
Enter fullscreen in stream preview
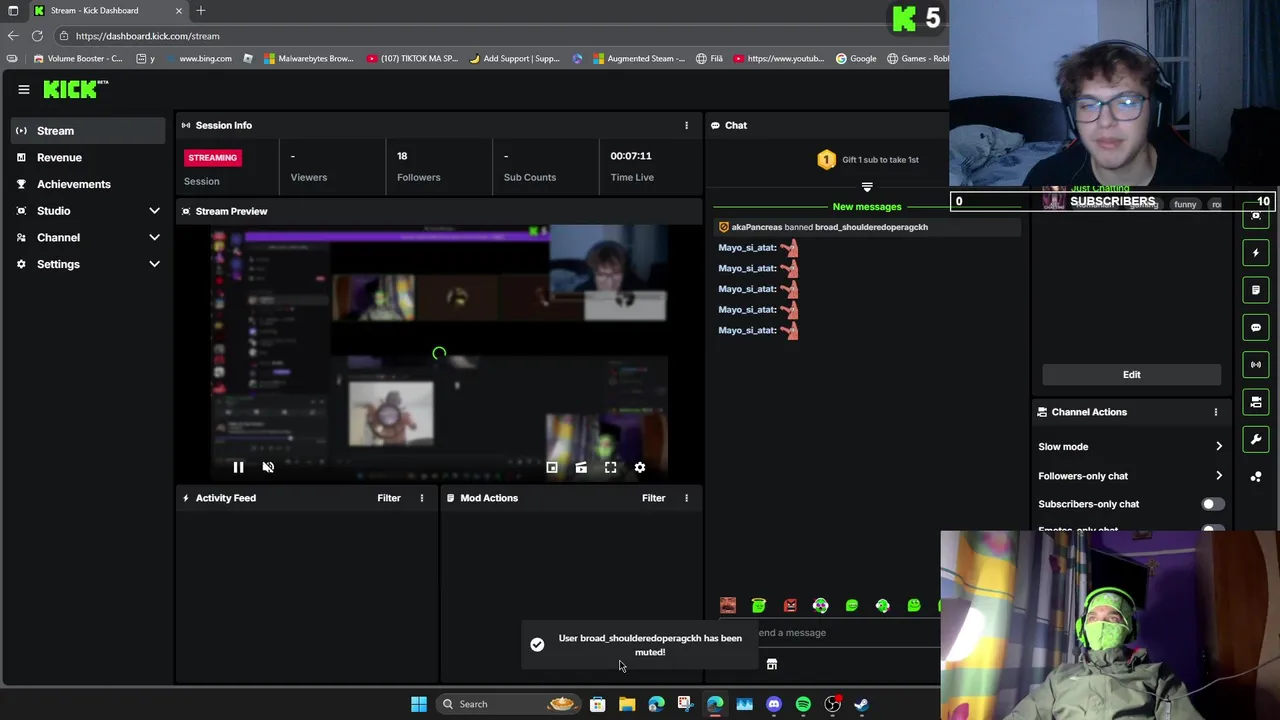pyautogui.click(x=611, y=467)
